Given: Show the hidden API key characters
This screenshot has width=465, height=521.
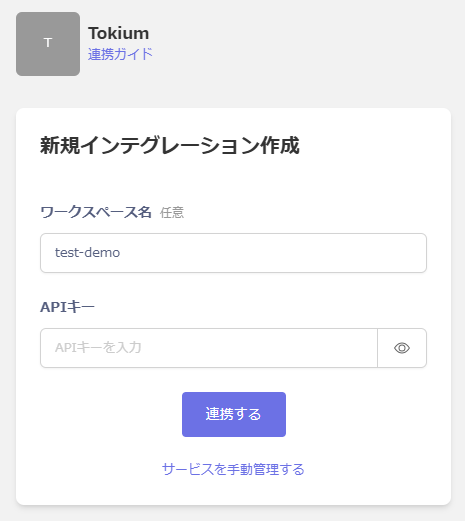Looking at the screenshot, I should [x=402, y=348].
